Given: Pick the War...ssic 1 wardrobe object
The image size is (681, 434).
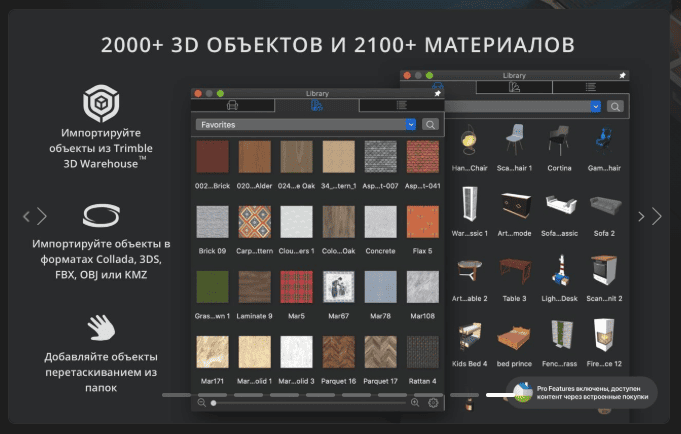Looking at the screenshot, I should [469, 204].
